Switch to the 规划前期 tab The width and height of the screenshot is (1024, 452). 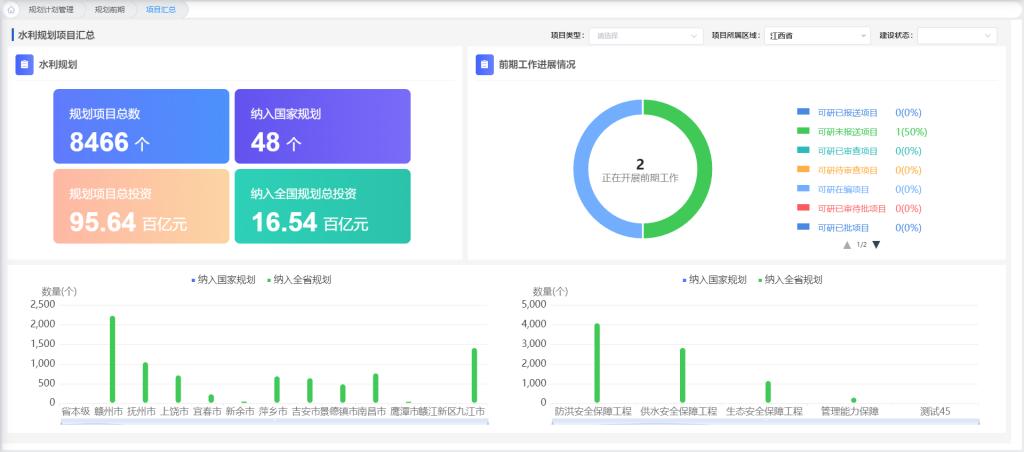coord(109,9)
